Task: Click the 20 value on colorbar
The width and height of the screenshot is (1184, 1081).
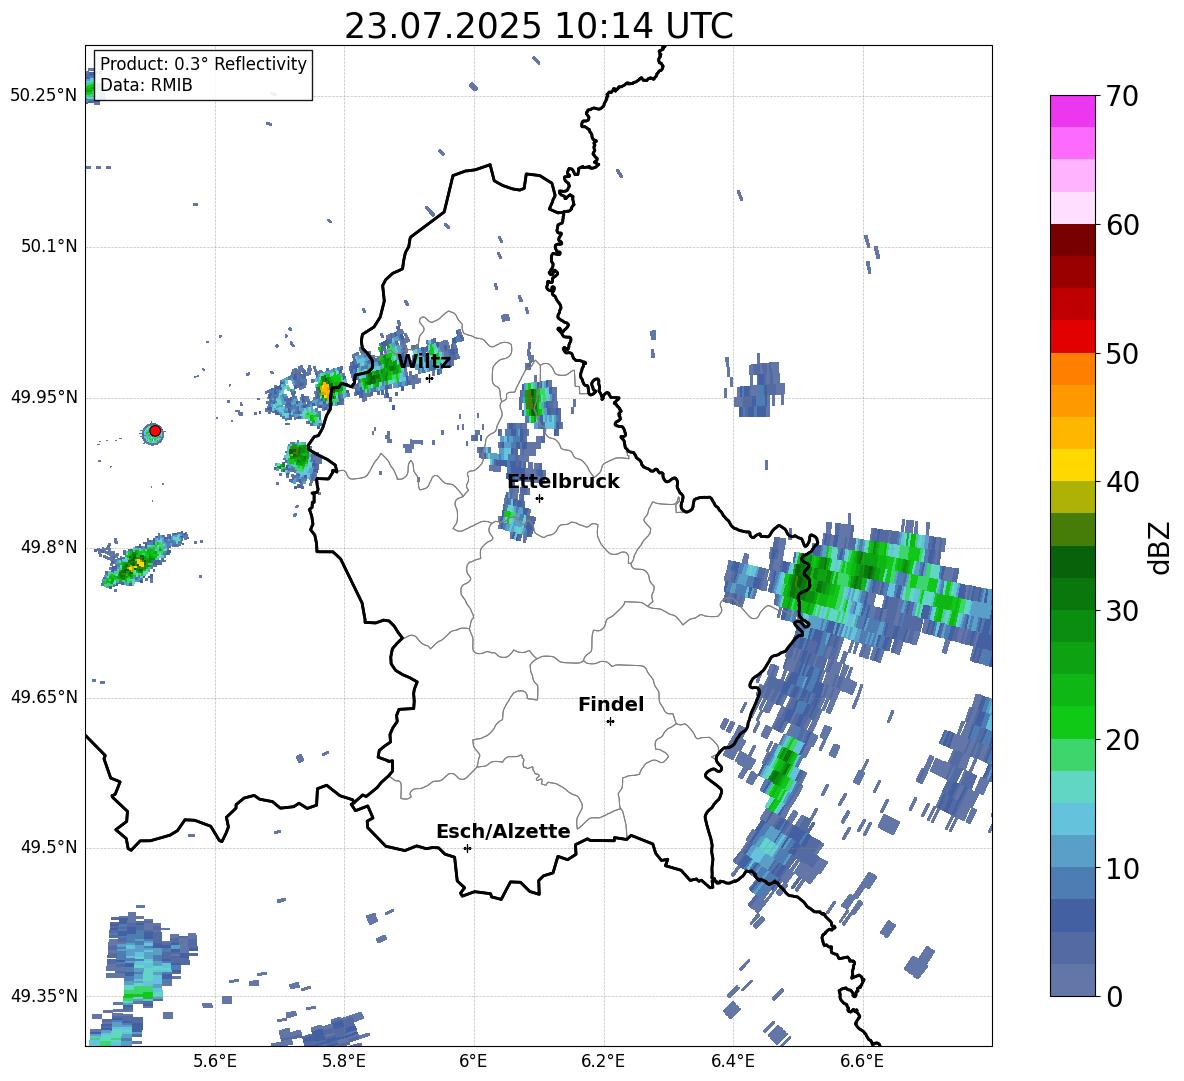Action: [1122, 740]
